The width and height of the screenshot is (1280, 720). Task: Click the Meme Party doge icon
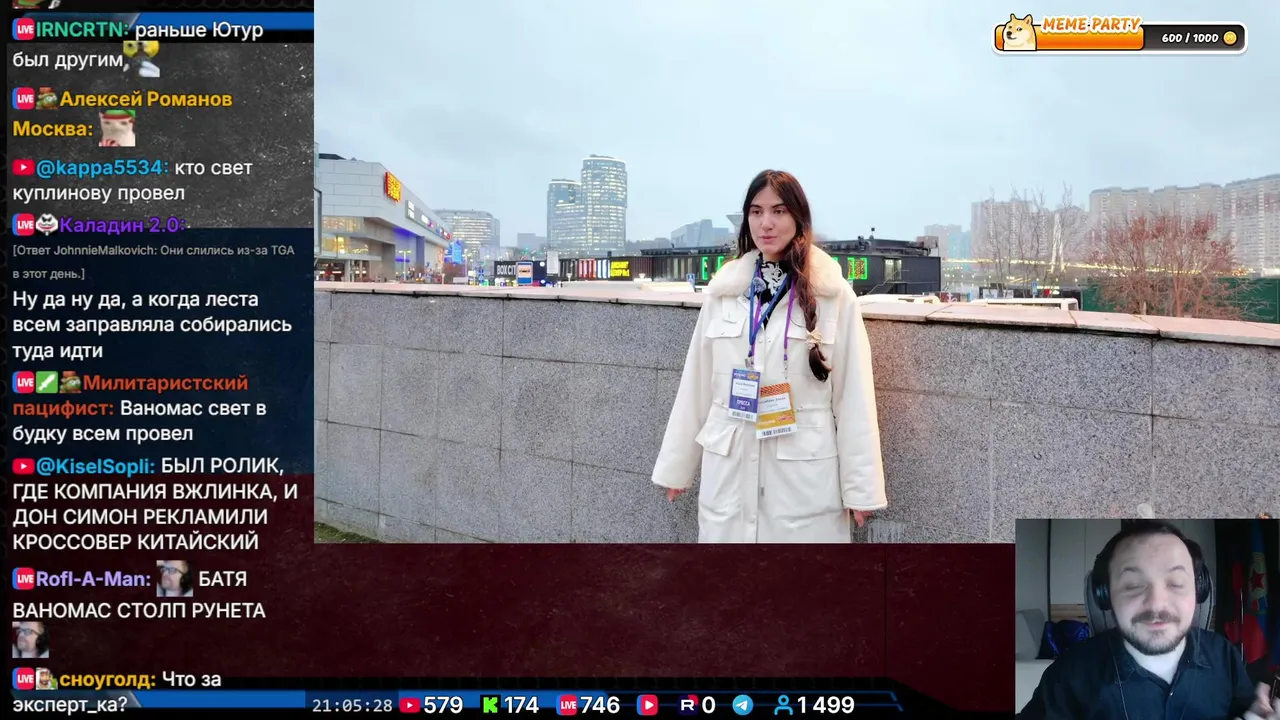(1019, 32)
